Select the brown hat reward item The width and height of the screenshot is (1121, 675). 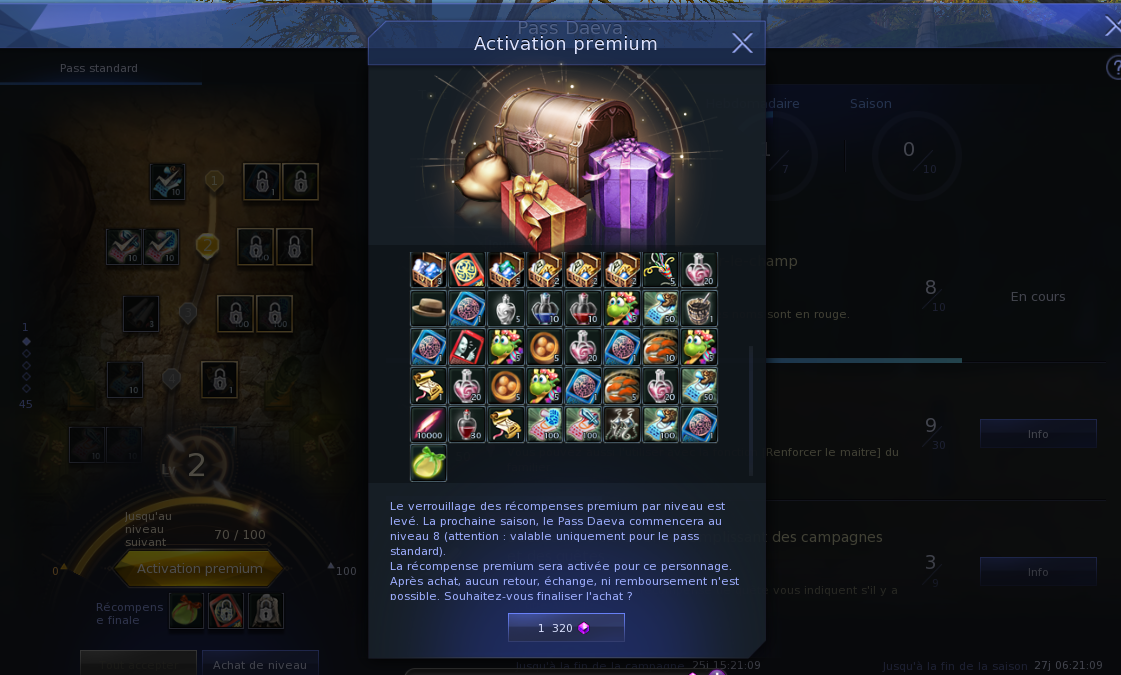[428, 308]
